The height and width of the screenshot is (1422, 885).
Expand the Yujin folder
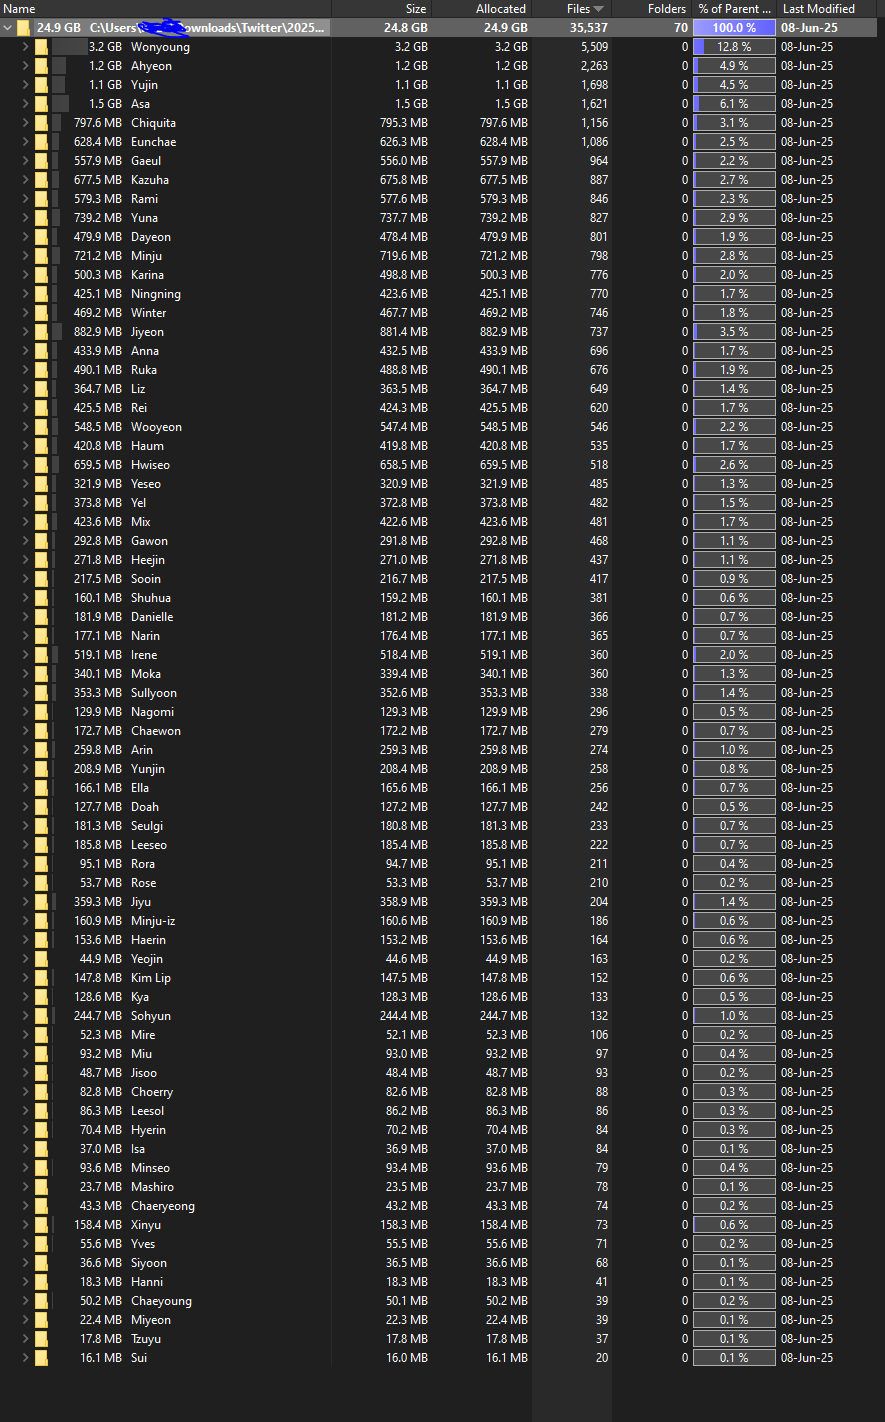26,85
